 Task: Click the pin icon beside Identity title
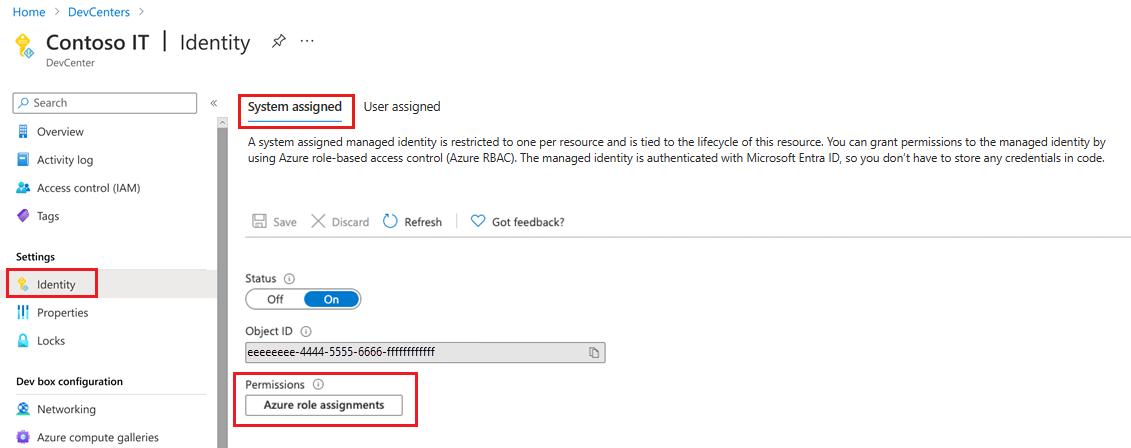pyautogui.click(x=279, y=42)
